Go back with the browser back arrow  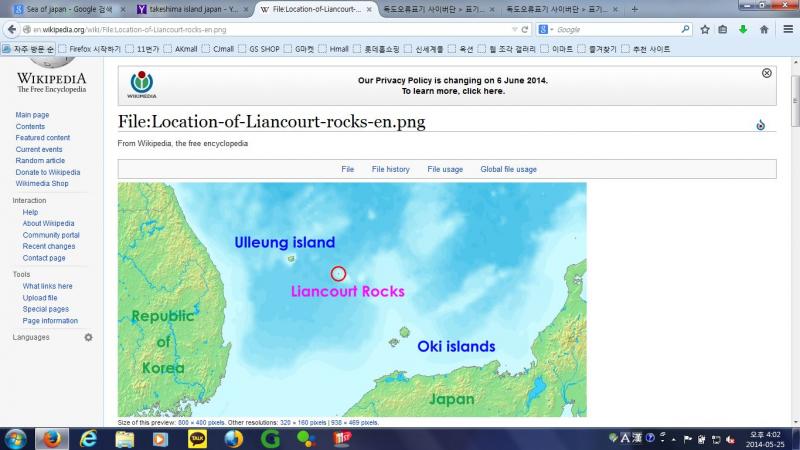click(12, 30)
